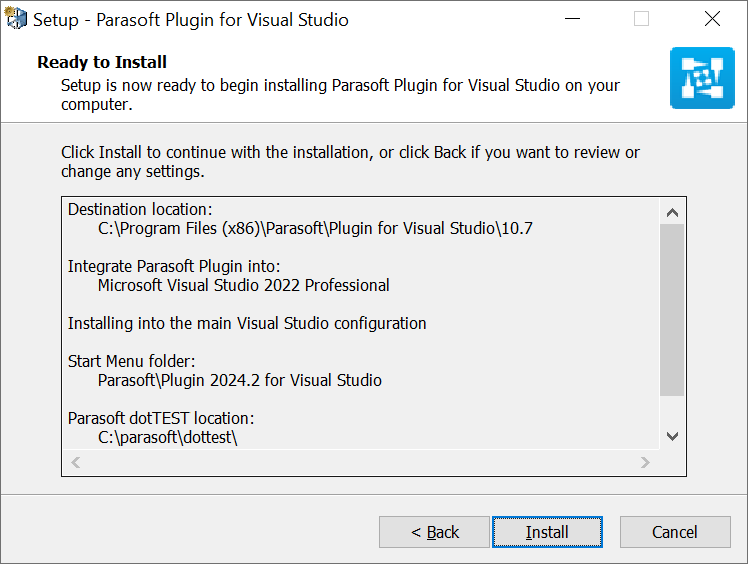
Task: Click the 'Parasoft dotTEST location:' label
Action: click(161, 418)
